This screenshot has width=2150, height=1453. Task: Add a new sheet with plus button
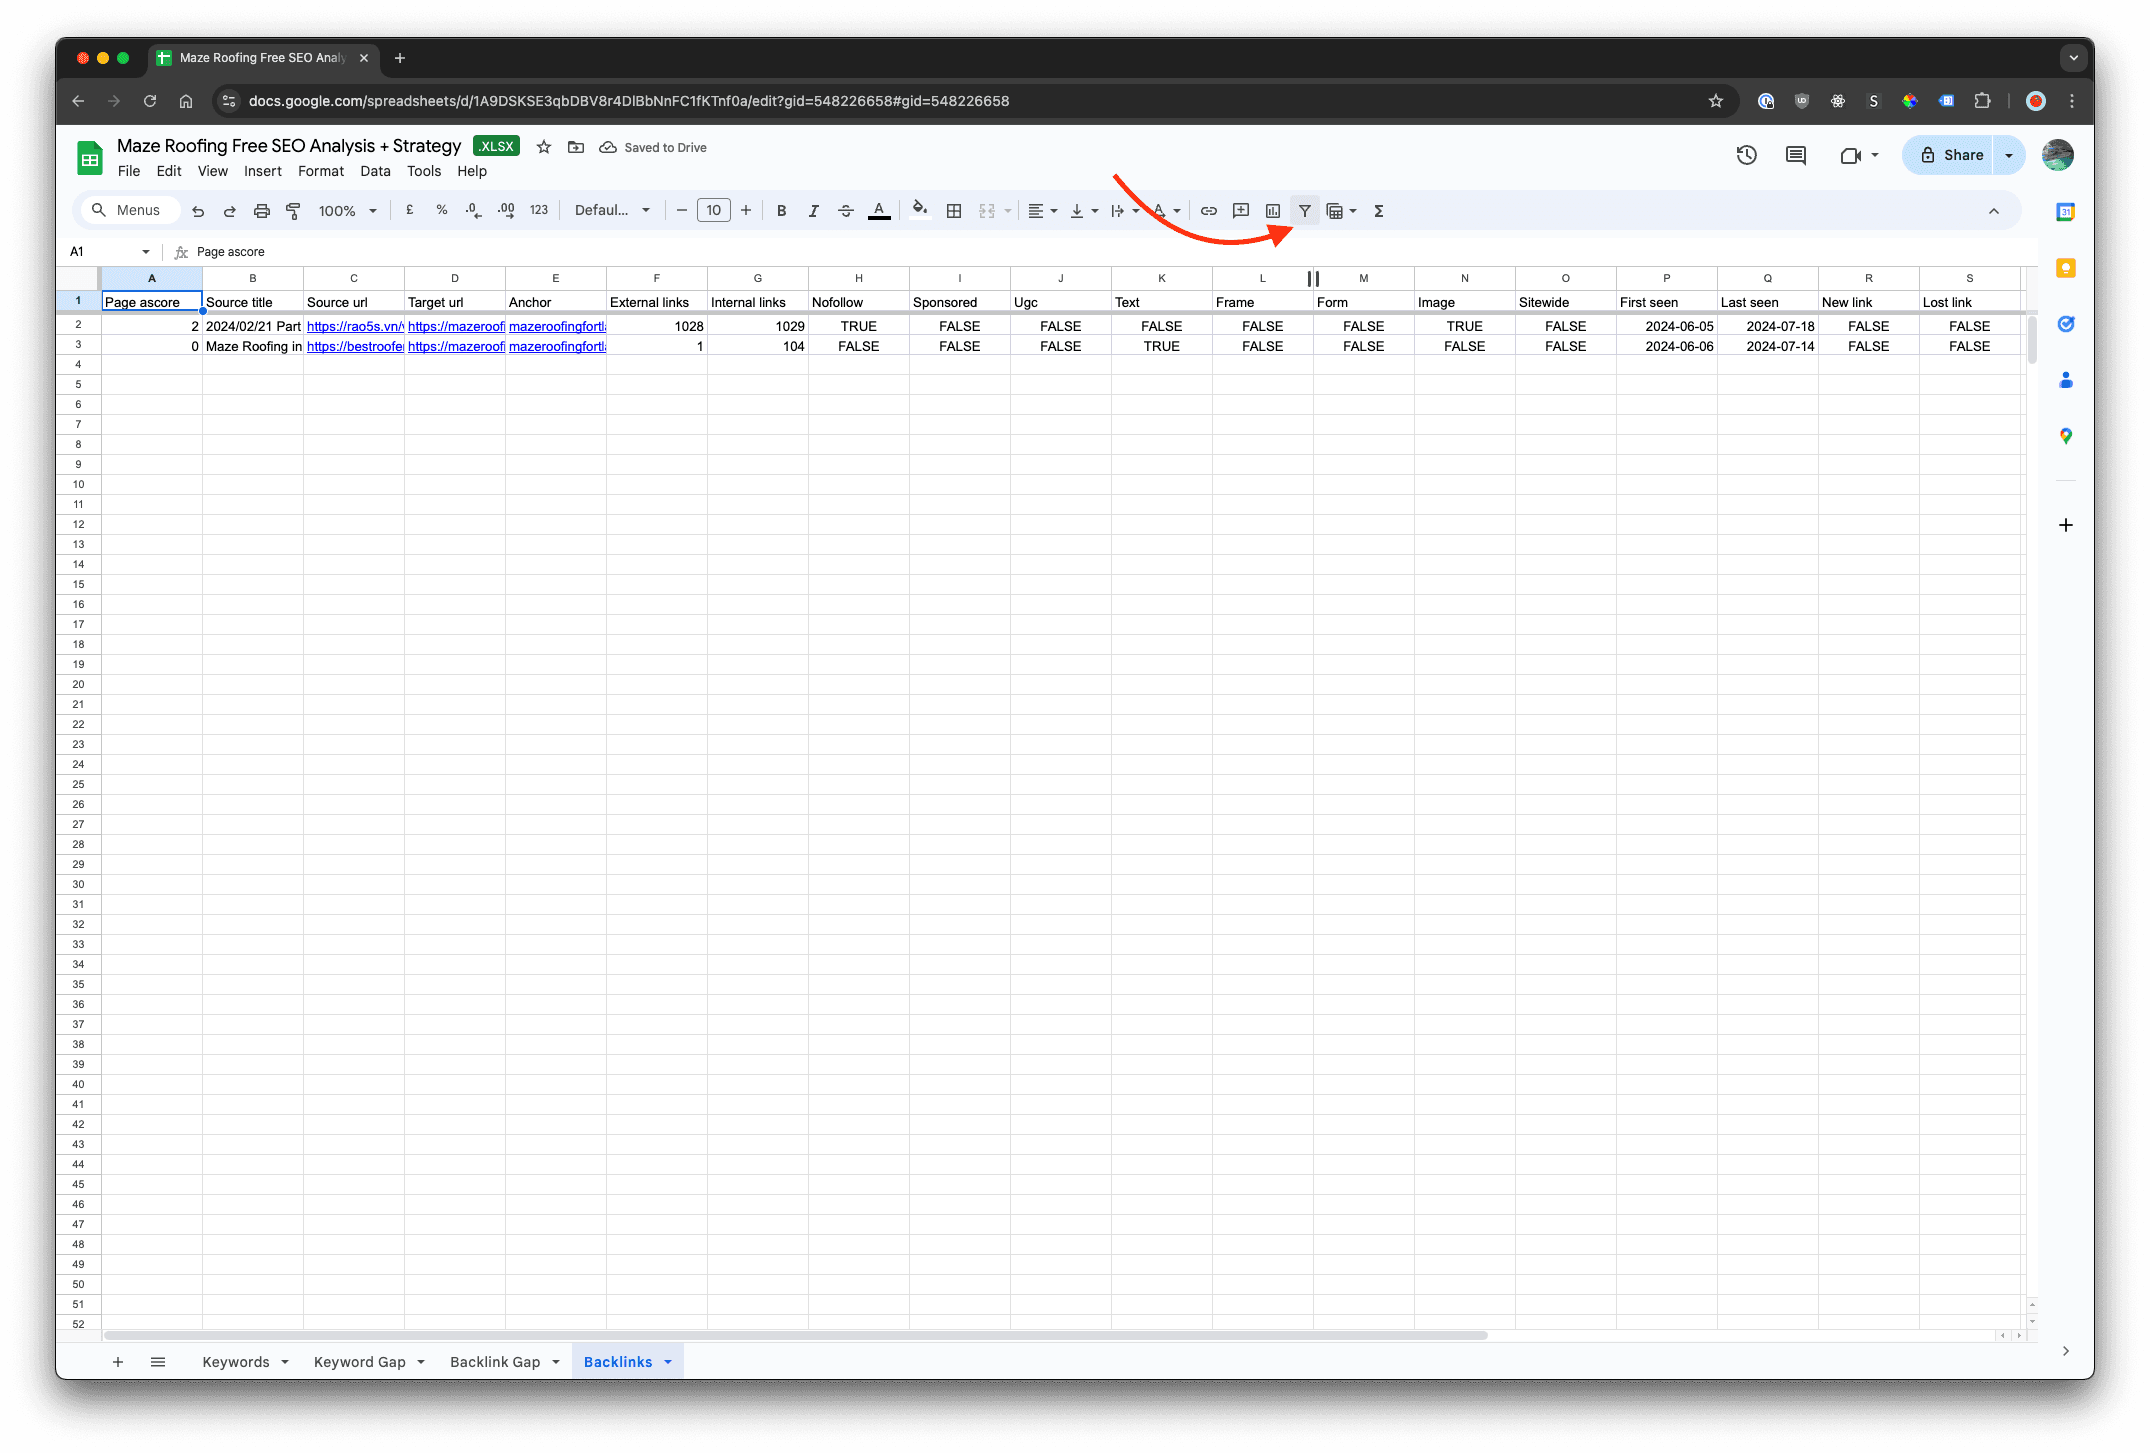click(x=118, y=1362)
